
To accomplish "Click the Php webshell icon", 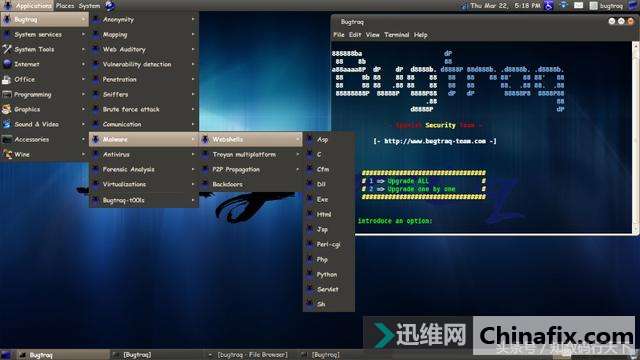I will point(310,260).
